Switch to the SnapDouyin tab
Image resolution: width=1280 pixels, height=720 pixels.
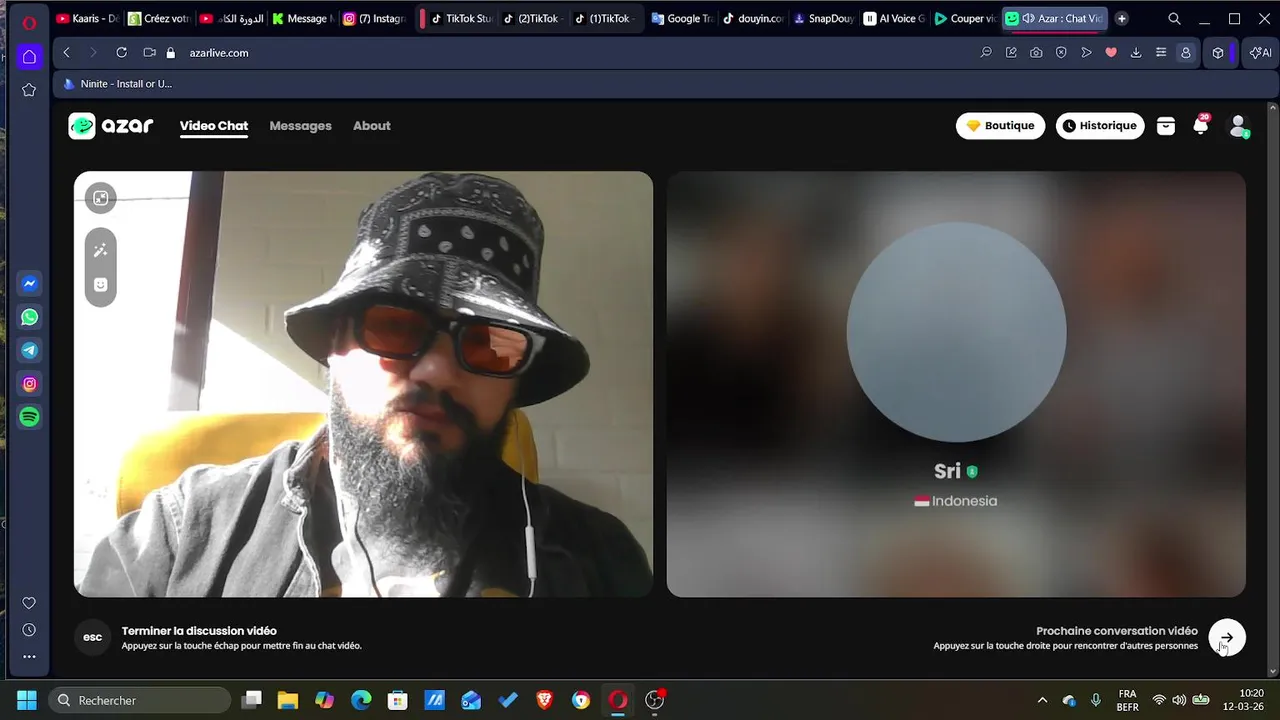(x=824, y=18)
